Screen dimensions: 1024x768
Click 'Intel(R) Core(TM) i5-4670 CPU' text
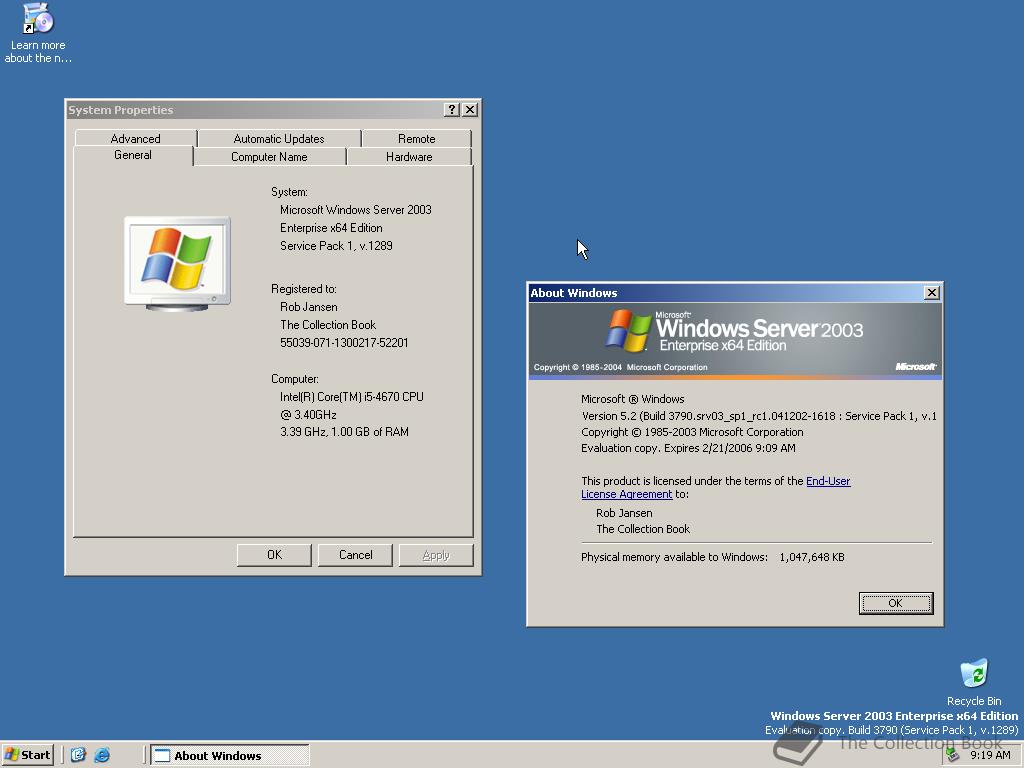point(351,397)
